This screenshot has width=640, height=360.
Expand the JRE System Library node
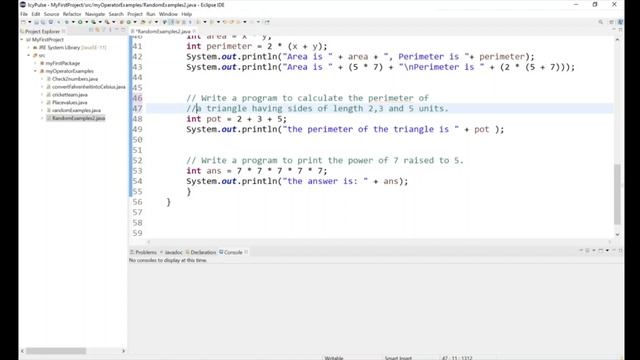coord(29,47)
